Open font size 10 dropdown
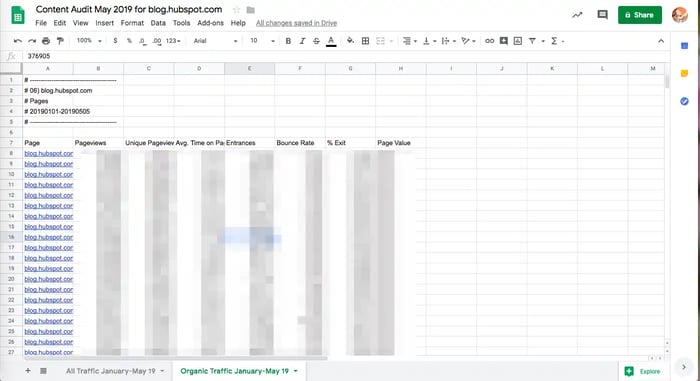 pyautogui.click(x=262, y=41)
